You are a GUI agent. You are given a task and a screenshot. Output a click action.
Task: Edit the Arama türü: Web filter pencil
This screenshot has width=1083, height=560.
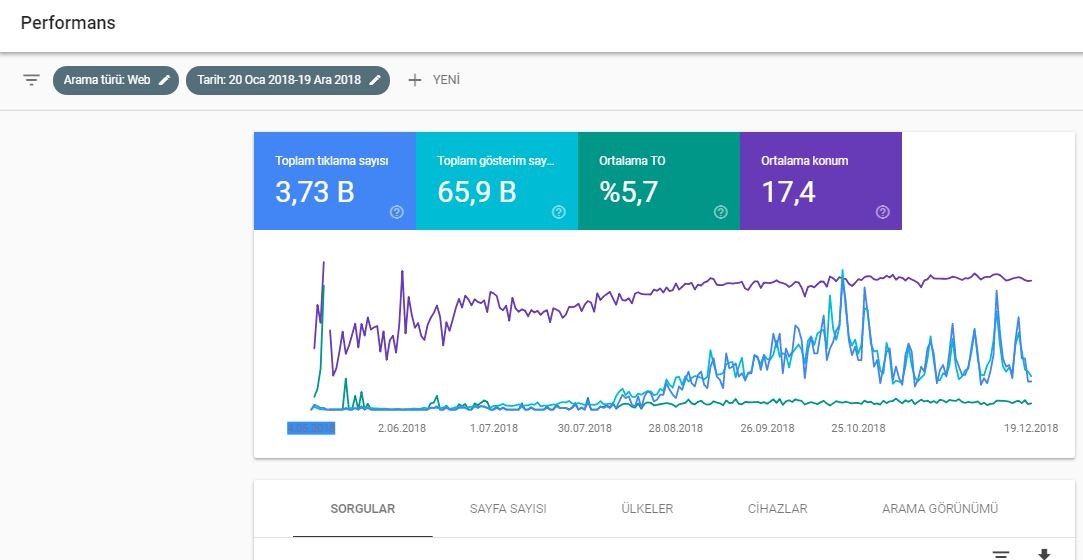coord(164,80)
